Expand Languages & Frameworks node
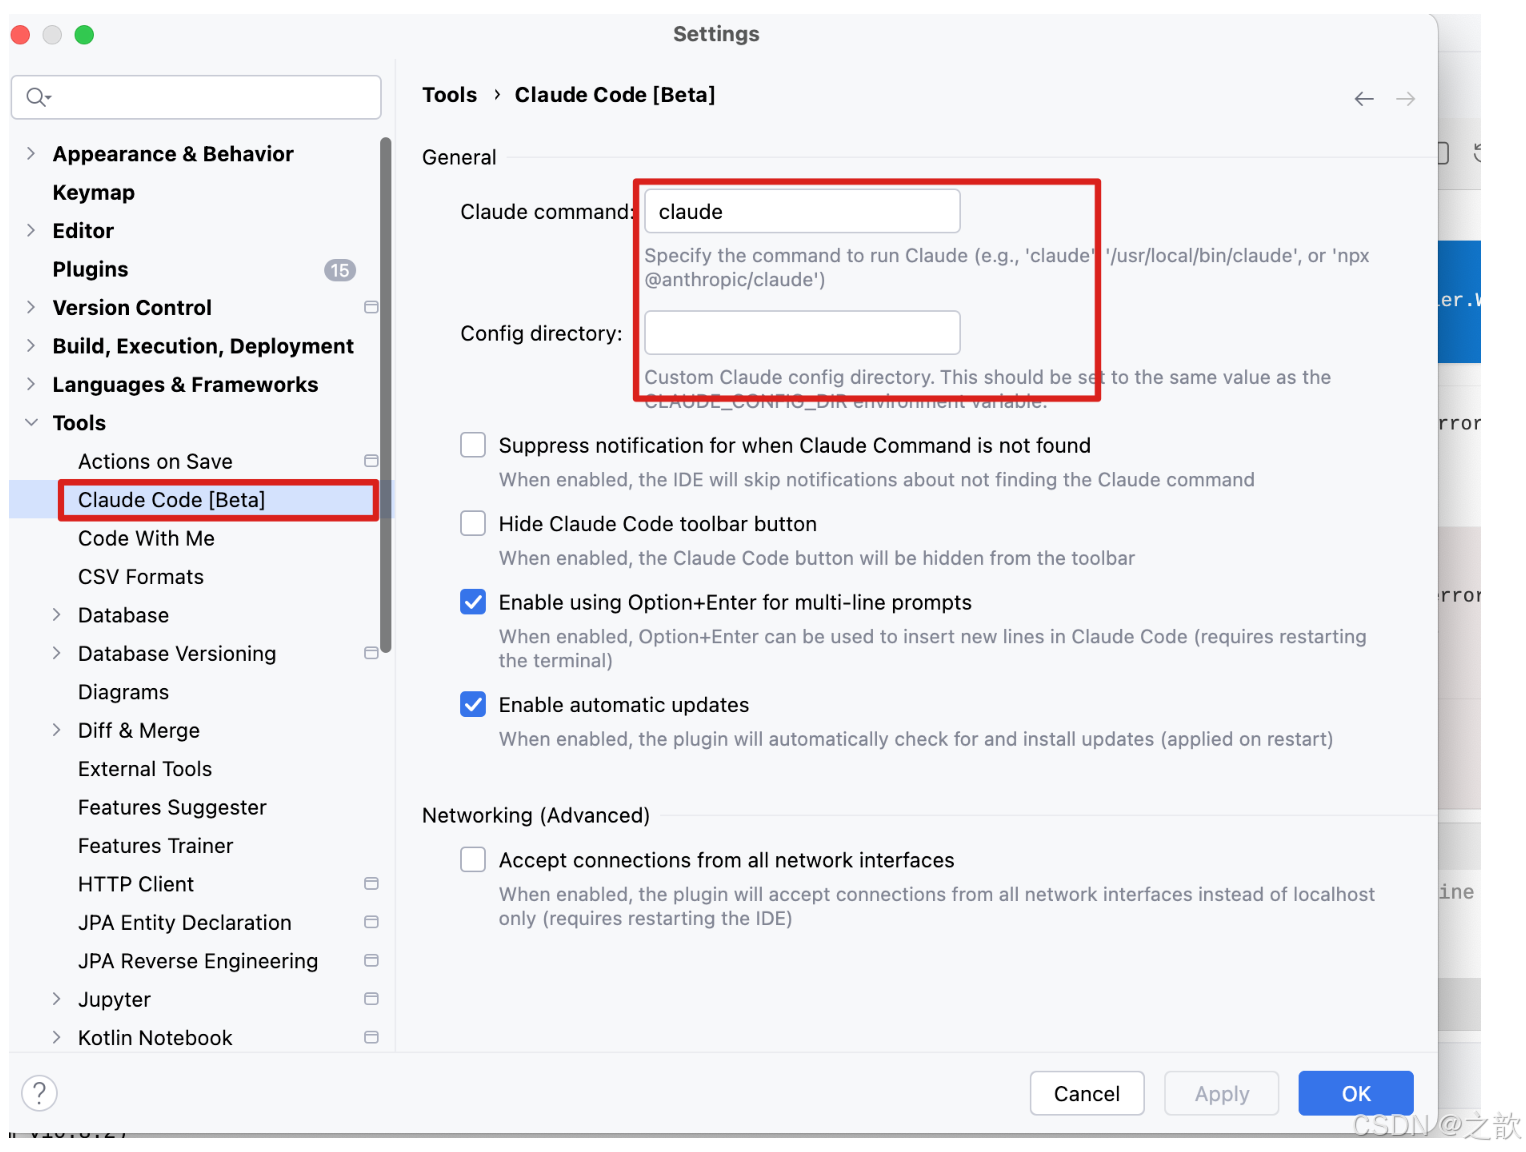This screenshot has width=1526, height=1152. pos(31,384)
